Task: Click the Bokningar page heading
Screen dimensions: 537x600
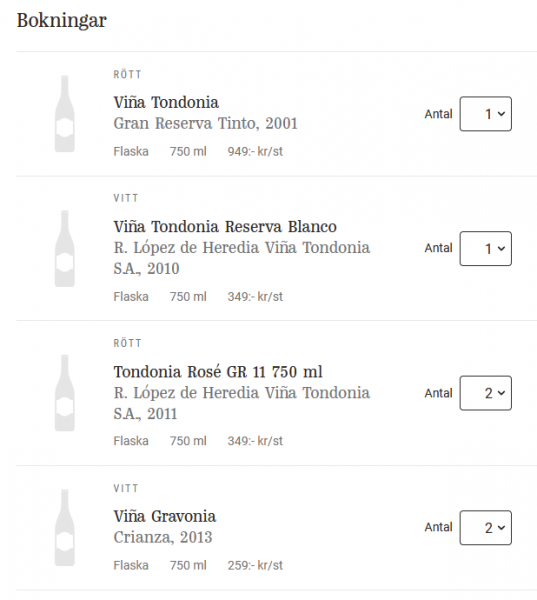Action: [62, 20]
